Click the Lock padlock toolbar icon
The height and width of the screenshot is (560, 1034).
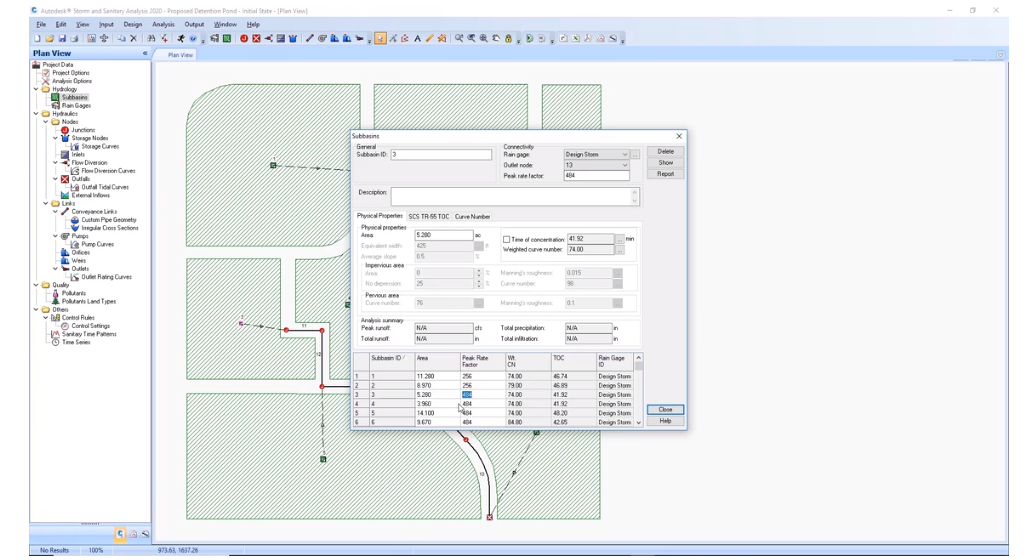508,39
